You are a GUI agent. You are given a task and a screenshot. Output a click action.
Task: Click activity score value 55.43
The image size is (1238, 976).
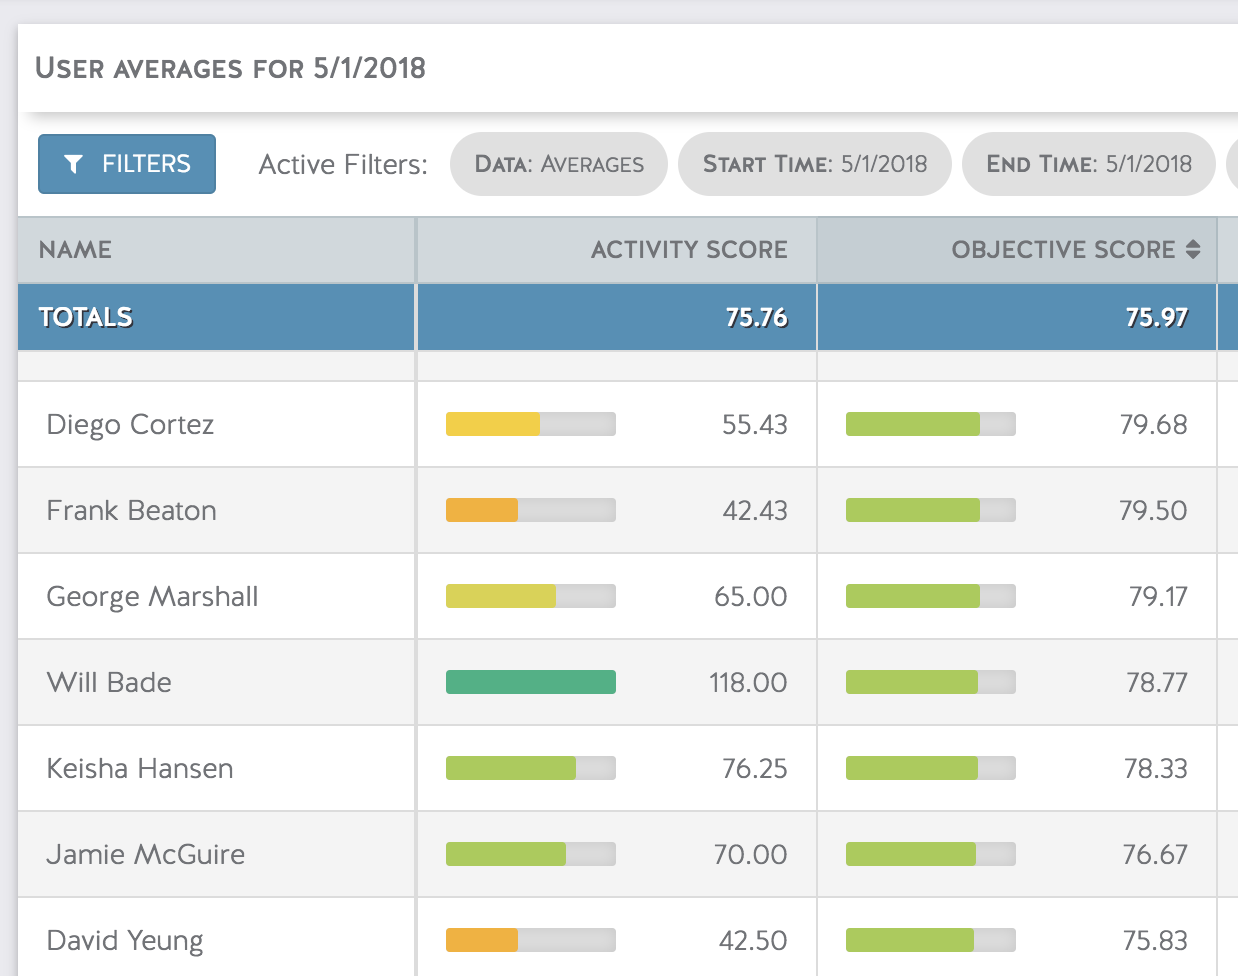(755, 424)
